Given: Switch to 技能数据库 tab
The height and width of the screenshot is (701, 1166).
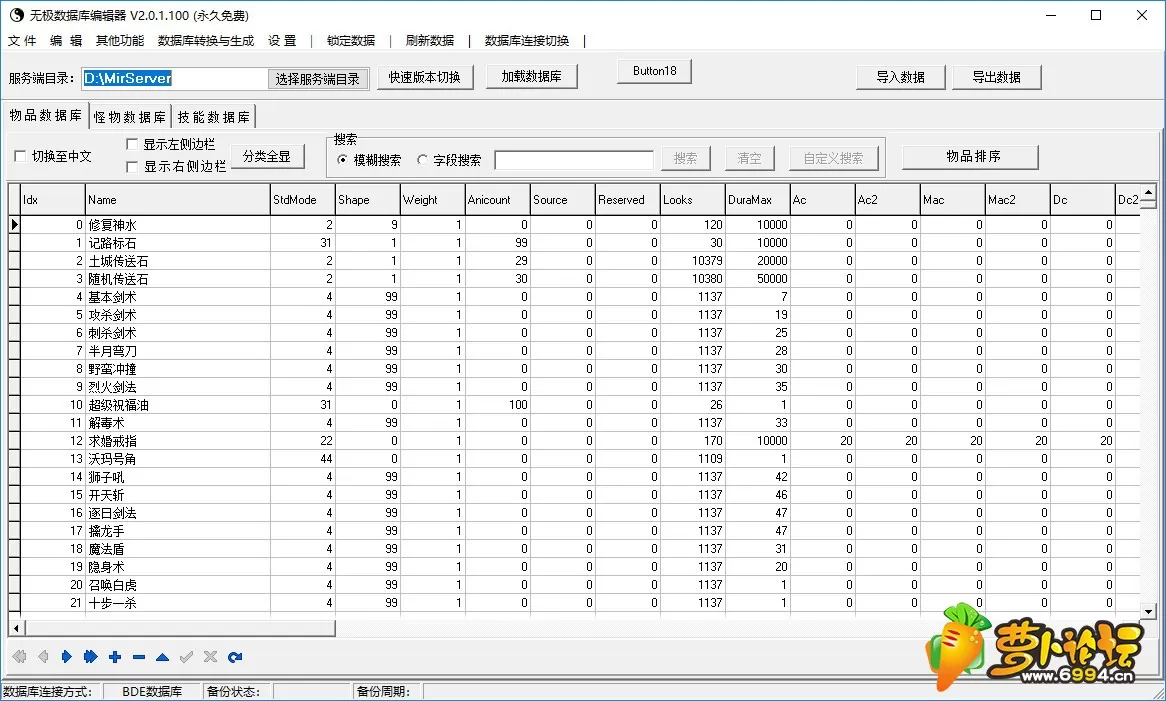Looking at the screenshot, I should (214, 116).
